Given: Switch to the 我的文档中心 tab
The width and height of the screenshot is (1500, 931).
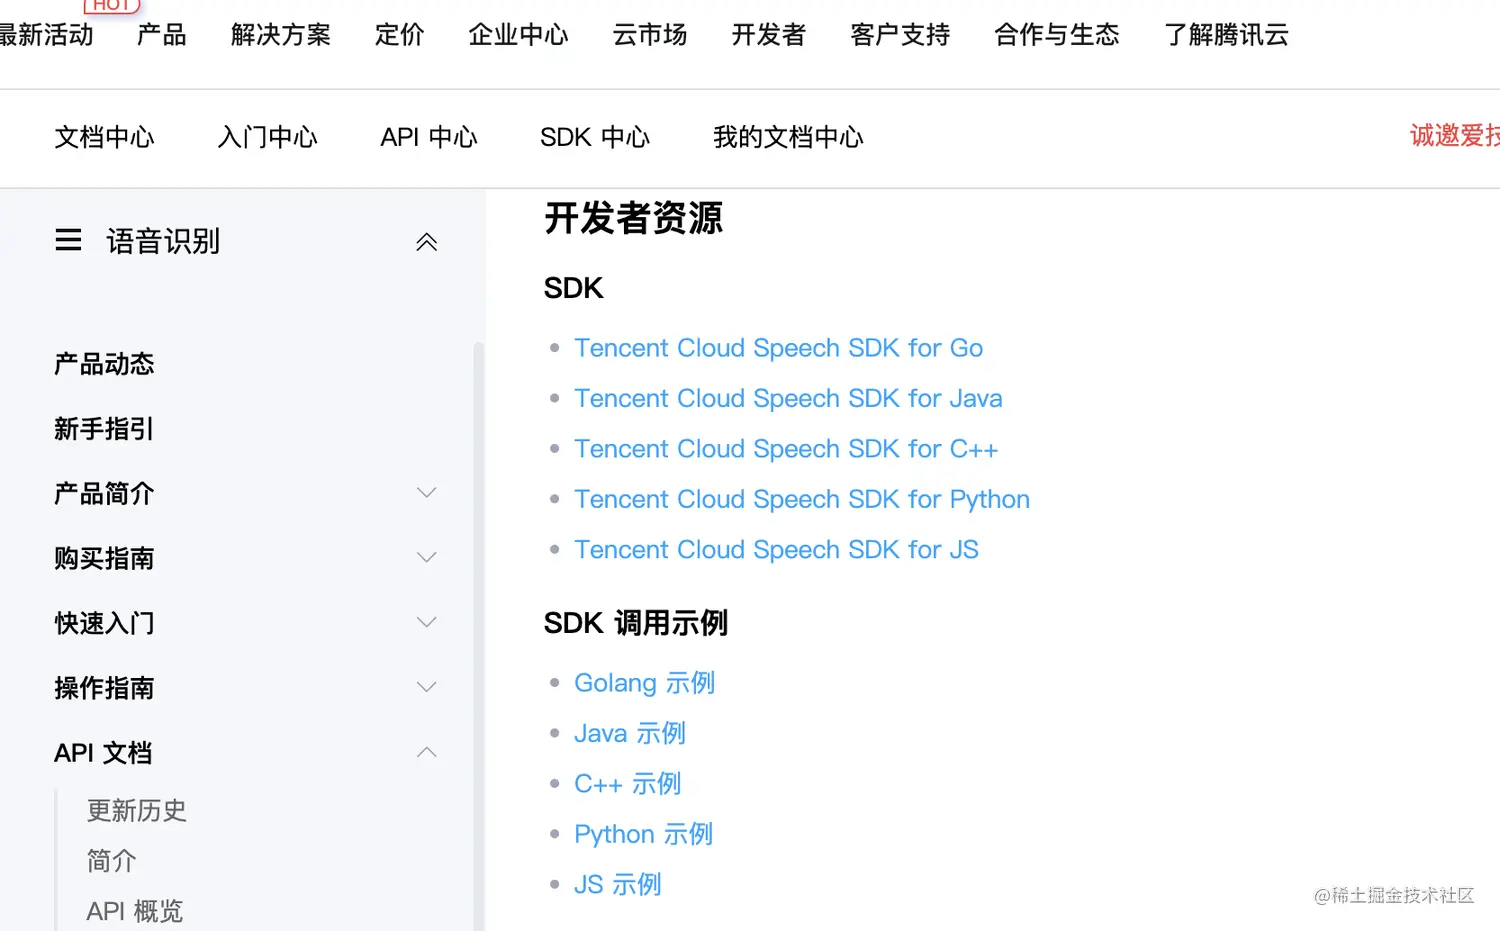Looking at the screenshot, I should click(788, 137).
